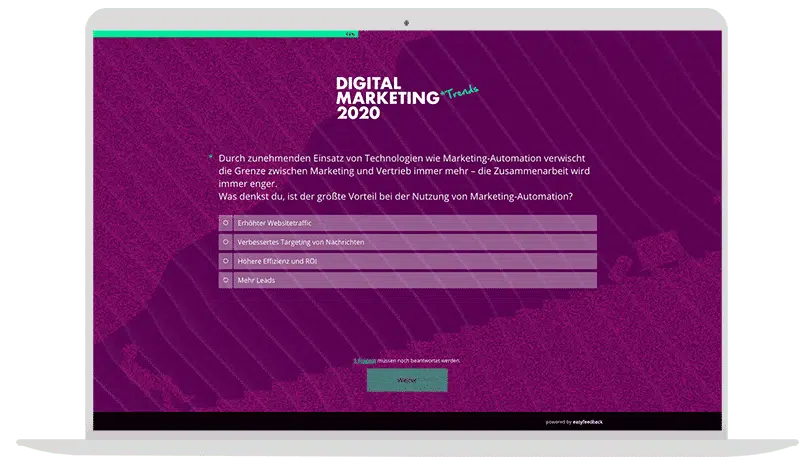Click the green survey progress bar
The width and height of the screenshot is (806, 470).
point(220,34)
